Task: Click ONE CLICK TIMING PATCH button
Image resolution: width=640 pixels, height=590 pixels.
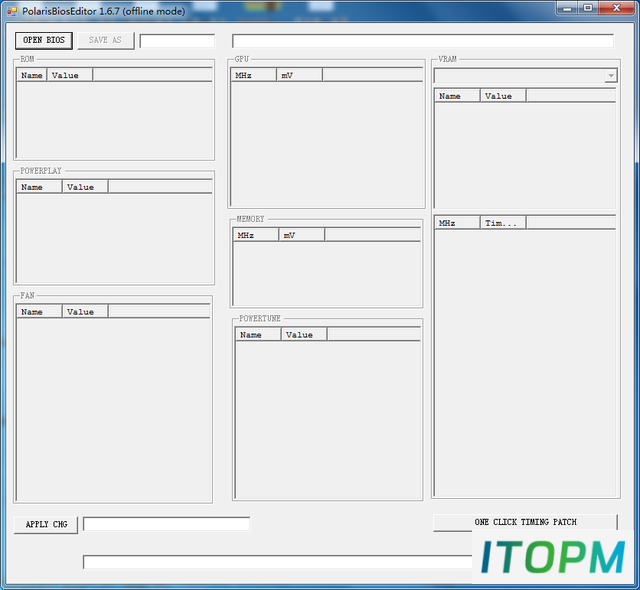Action: (x=525, y=523)
